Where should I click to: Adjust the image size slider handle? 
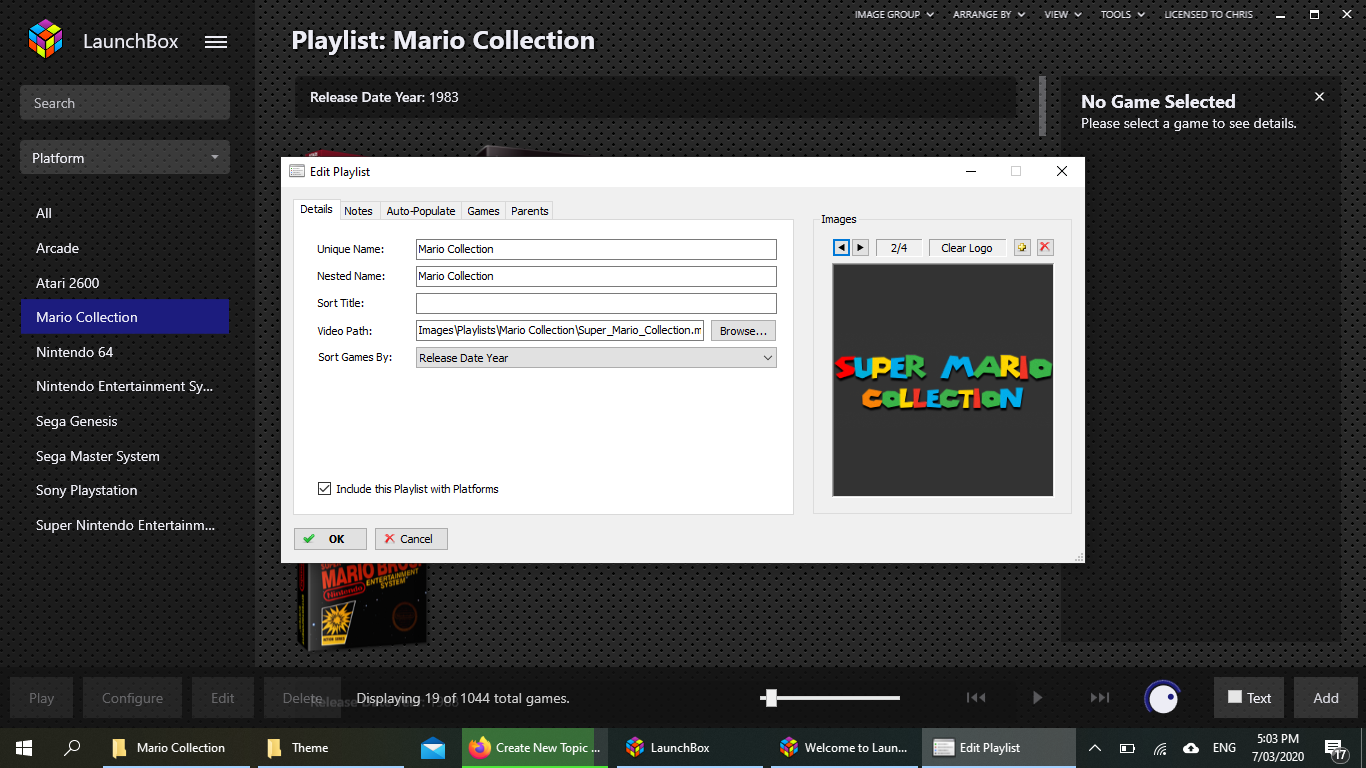(770, 698)
